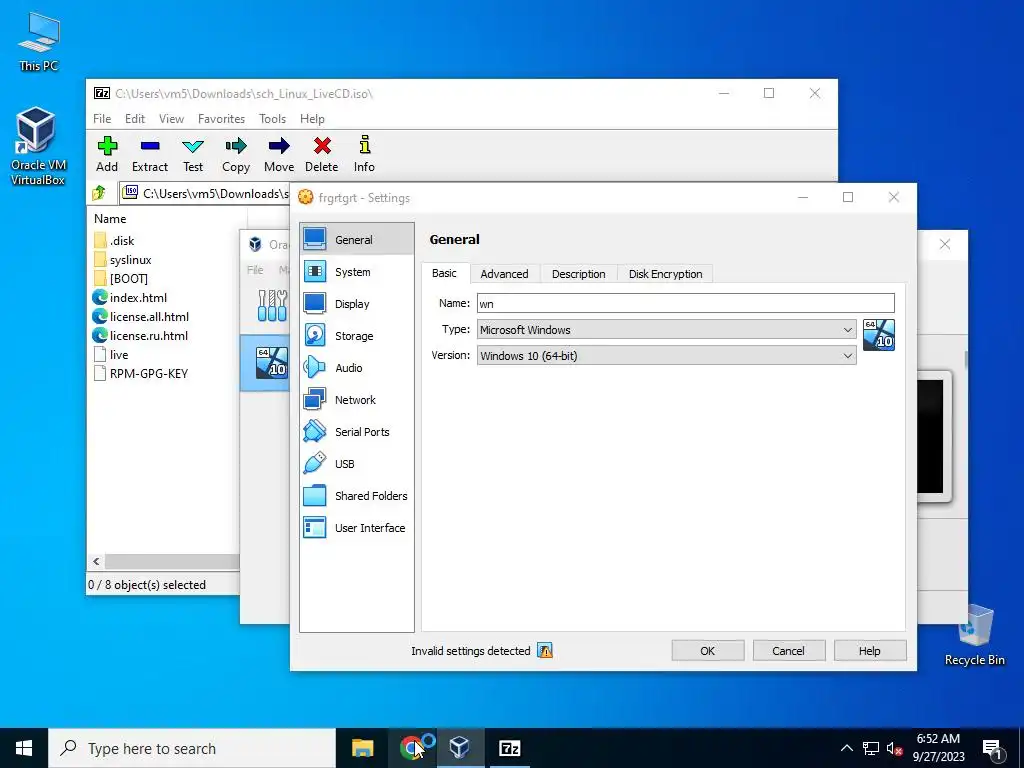Select index.html in 7-Zip list

coord(130,297)
